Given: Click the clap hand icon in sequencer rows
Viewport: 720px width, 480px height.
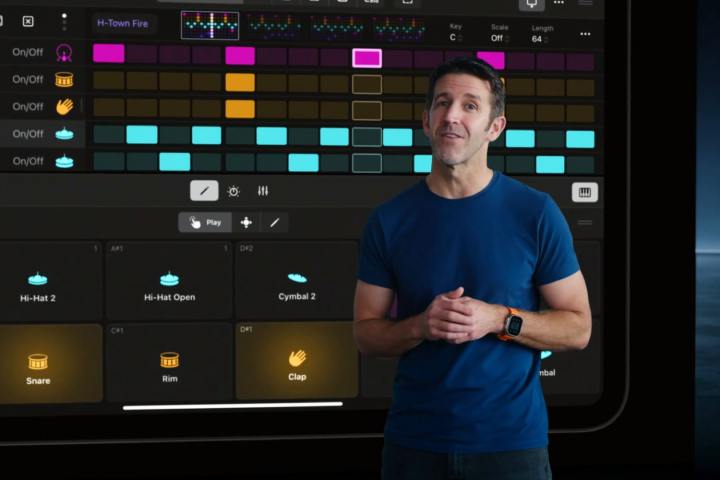Looking at the screenshot, I should pyautogui.click(x=64, y=106).
